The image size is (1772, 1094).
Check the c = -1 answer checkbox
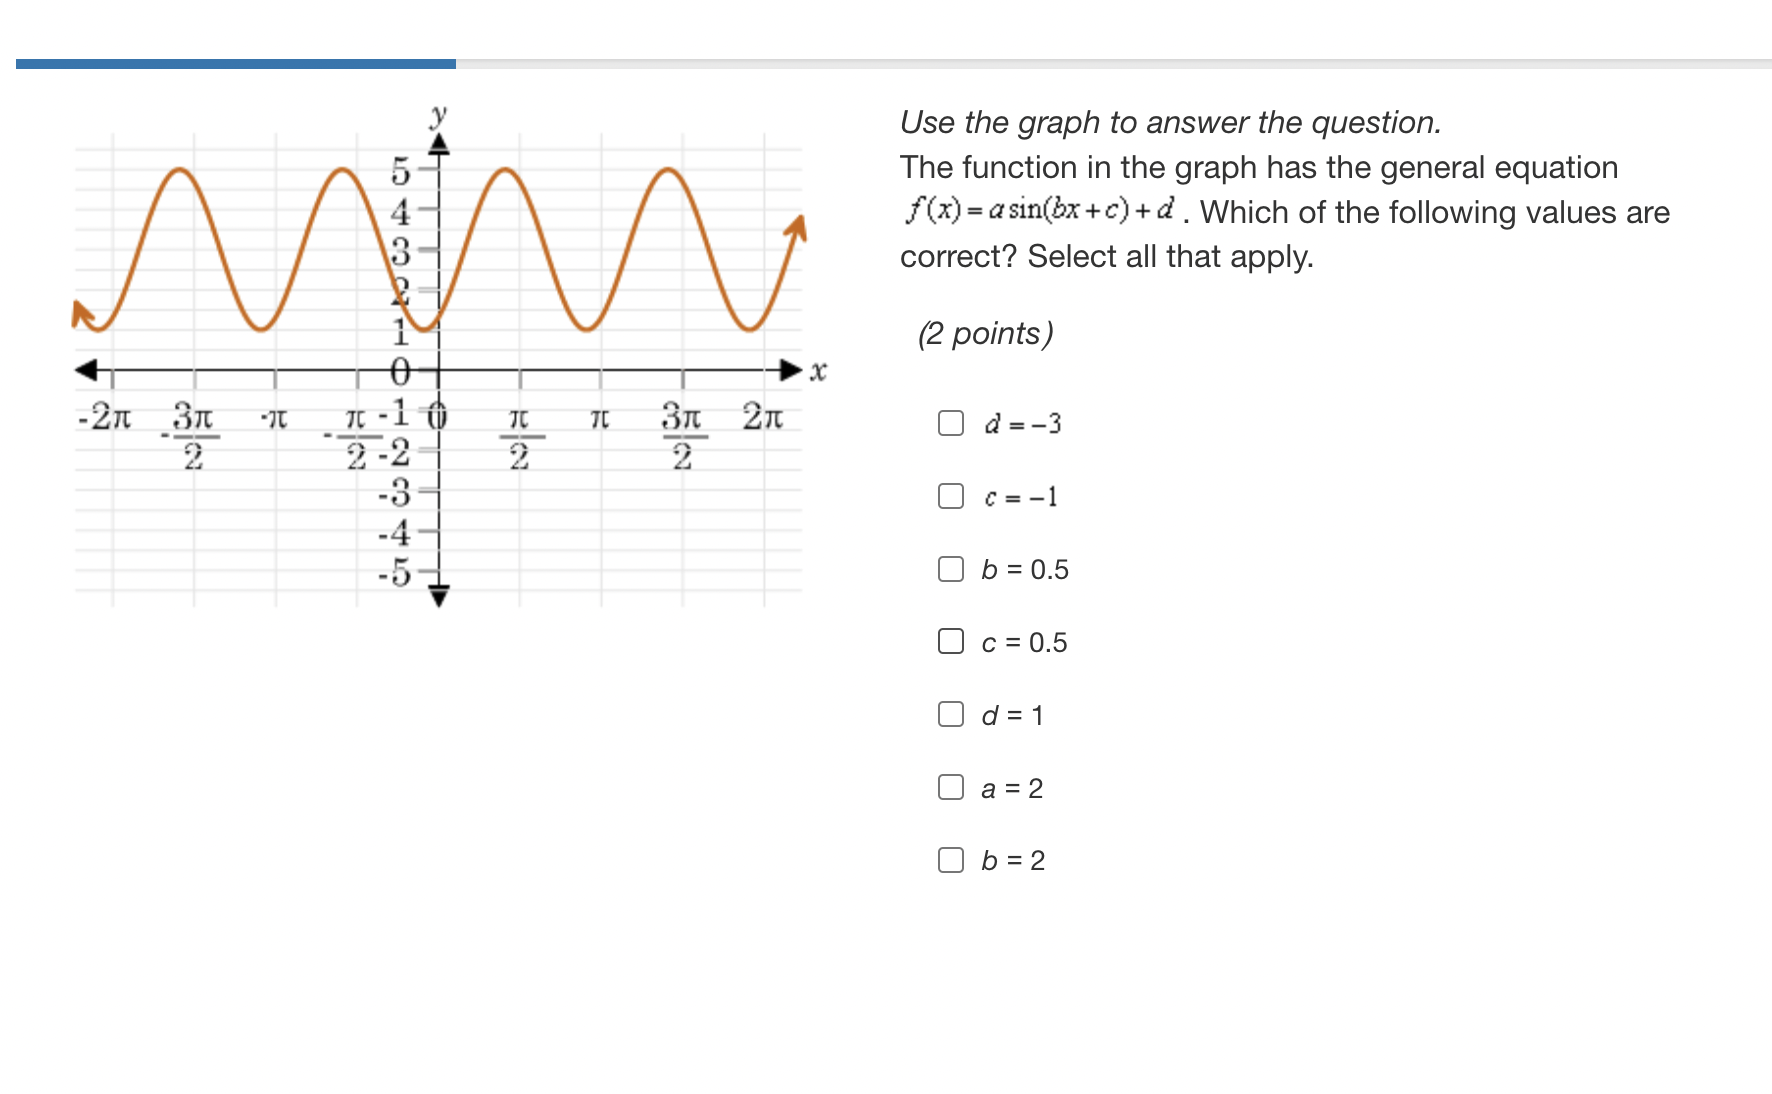(950, 496)
